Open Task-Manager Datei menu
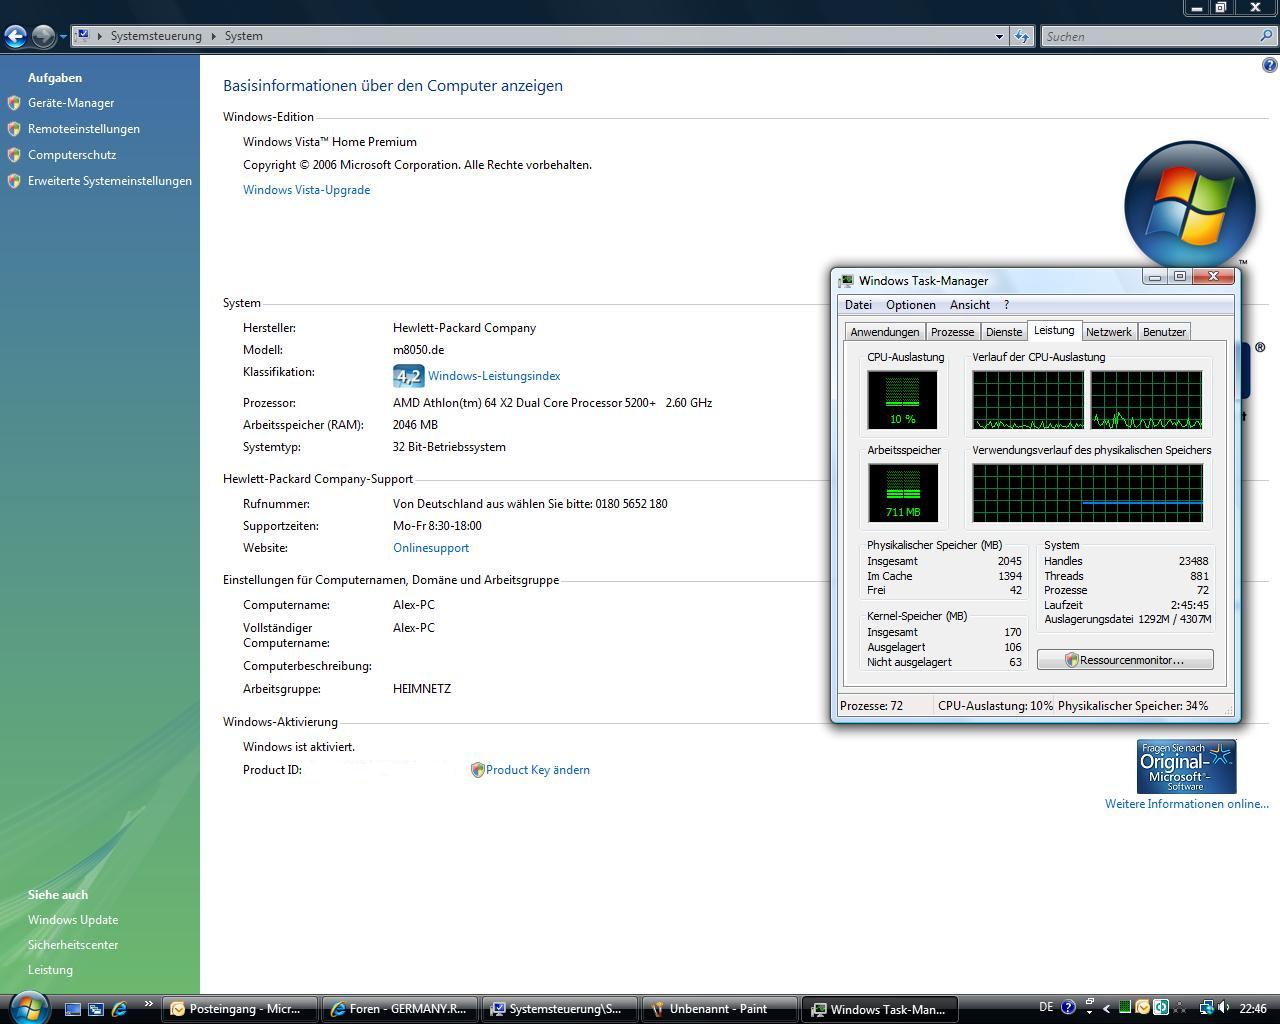Screen dimensions: 1280x1024 click(x=858, y=305)
